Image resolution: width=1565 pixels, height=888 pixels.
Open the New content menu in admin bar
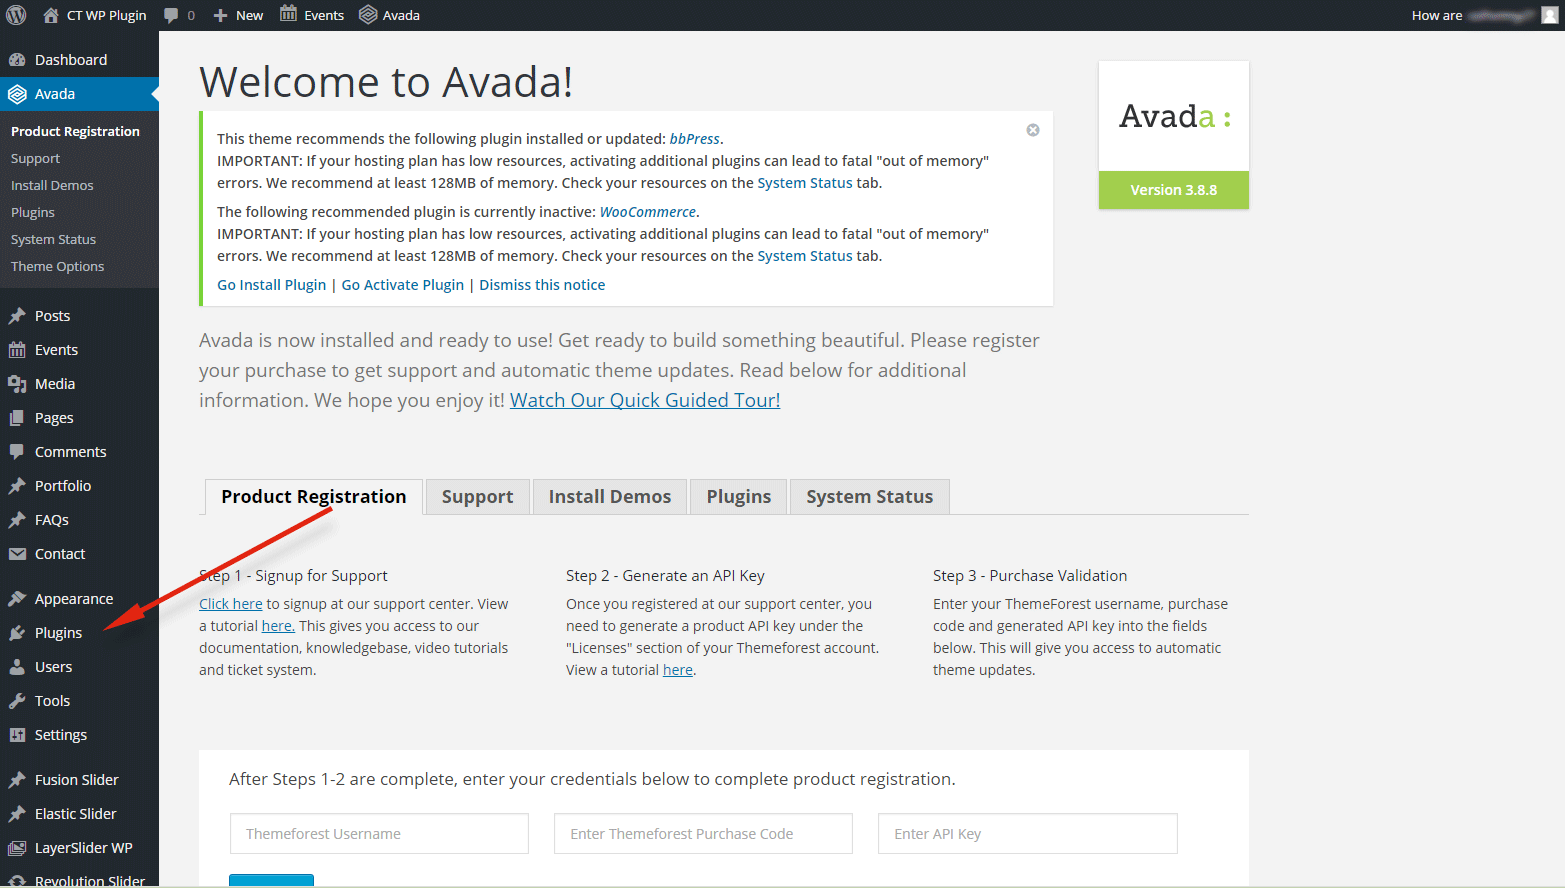click(238, 15)
